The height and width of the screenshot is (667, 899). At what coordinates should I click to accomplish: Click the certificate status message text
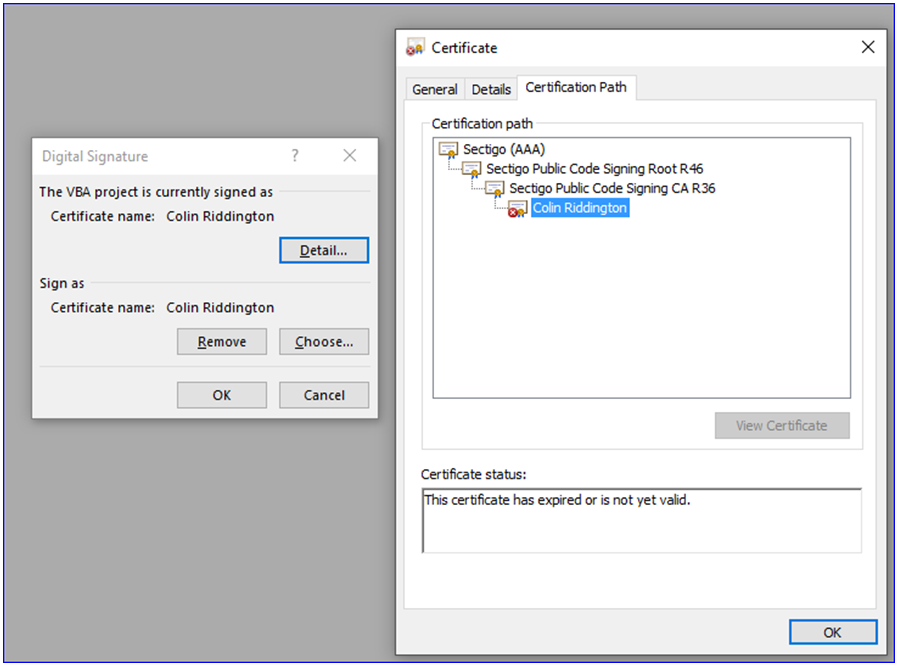point(557,500)
